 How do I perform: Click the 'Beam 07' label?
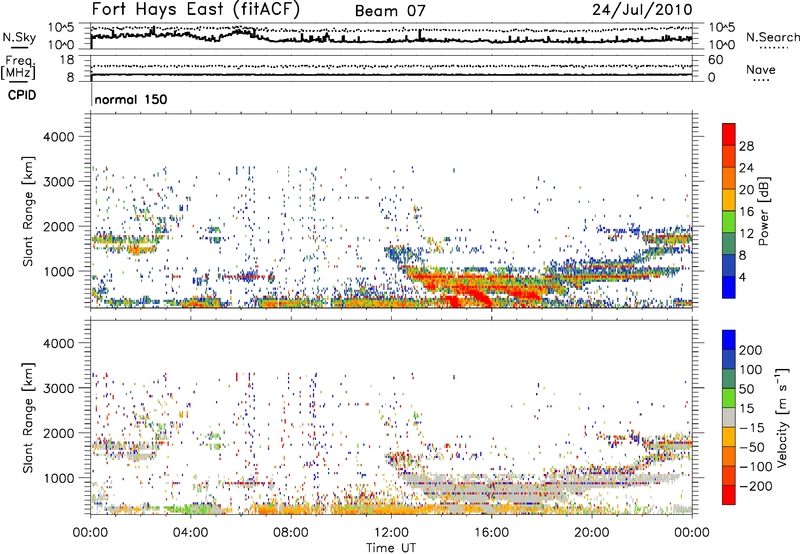click(390, 11)
